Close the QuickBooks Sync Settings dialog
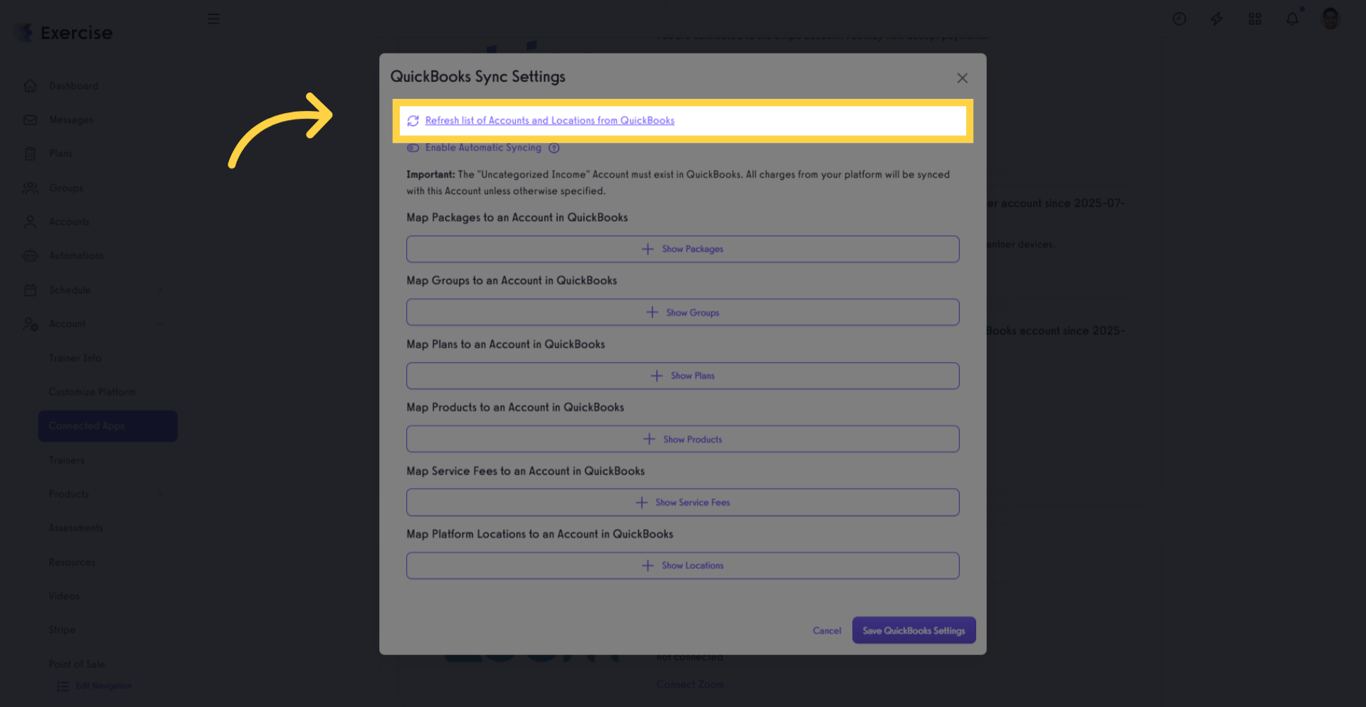 (962, 78)
